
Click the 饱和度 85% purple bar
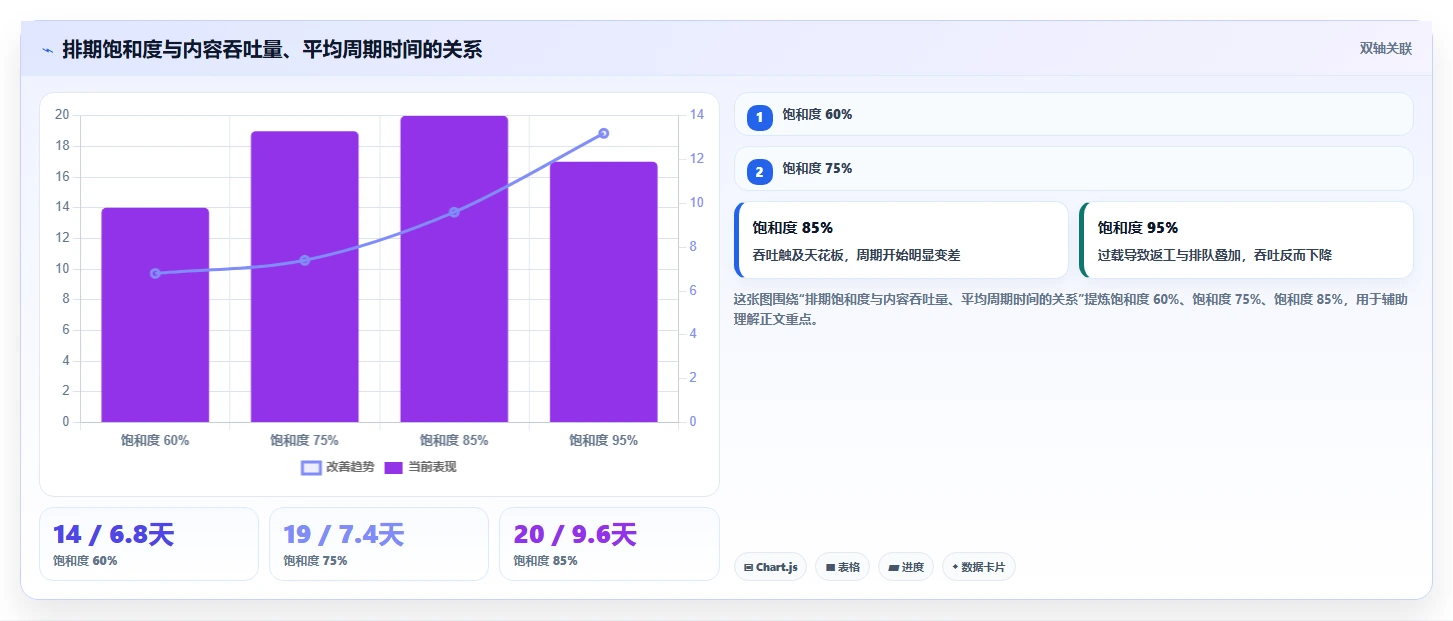click(x=454, y=269)
